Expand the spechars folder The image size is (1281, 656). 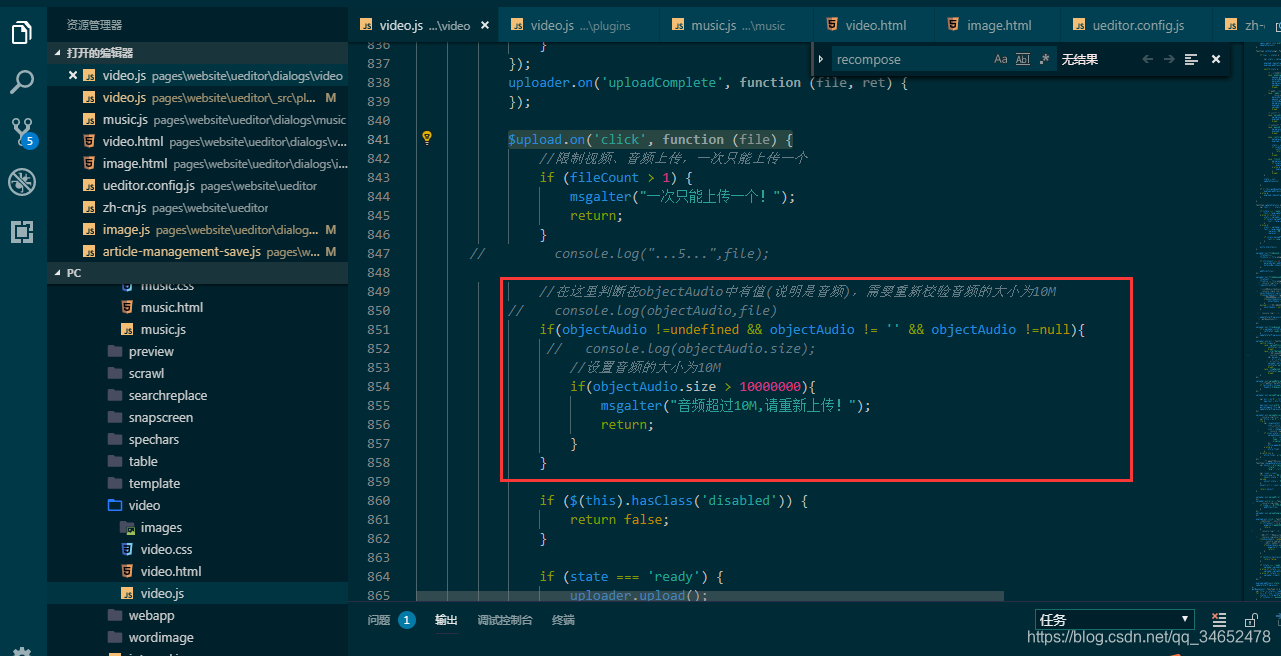point(154,439)
